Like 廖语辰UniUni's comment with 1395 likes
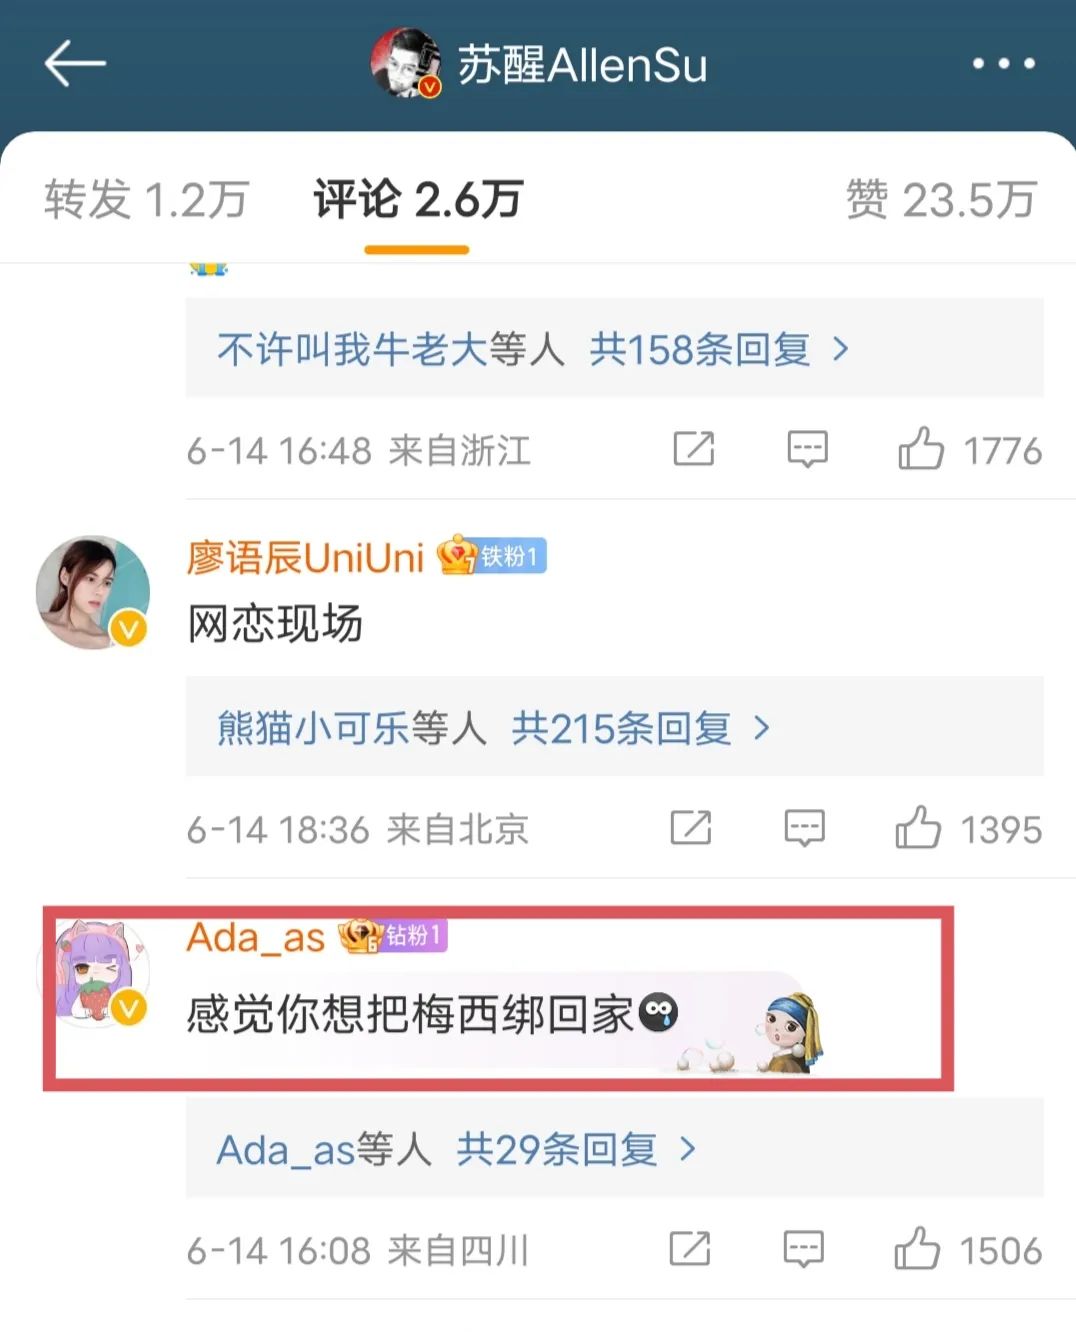This screenshot has width=1076, height=1332. coord(917,828)
